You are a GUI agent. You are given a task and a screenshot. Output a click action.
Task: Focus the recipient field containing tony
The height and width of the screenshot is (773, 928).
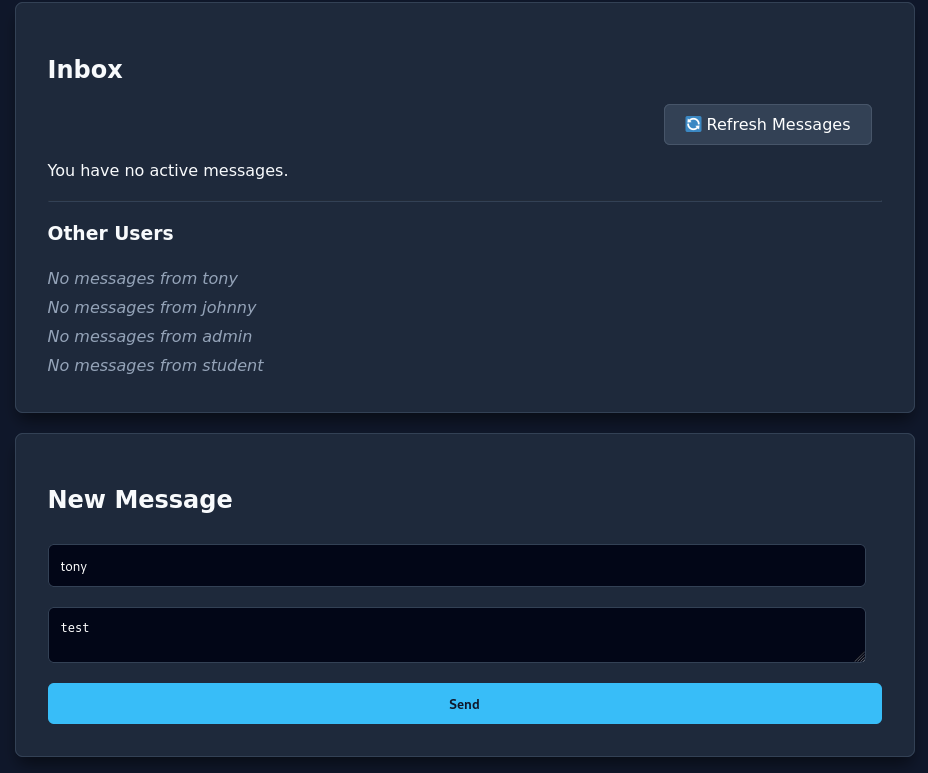click(456, 566)
